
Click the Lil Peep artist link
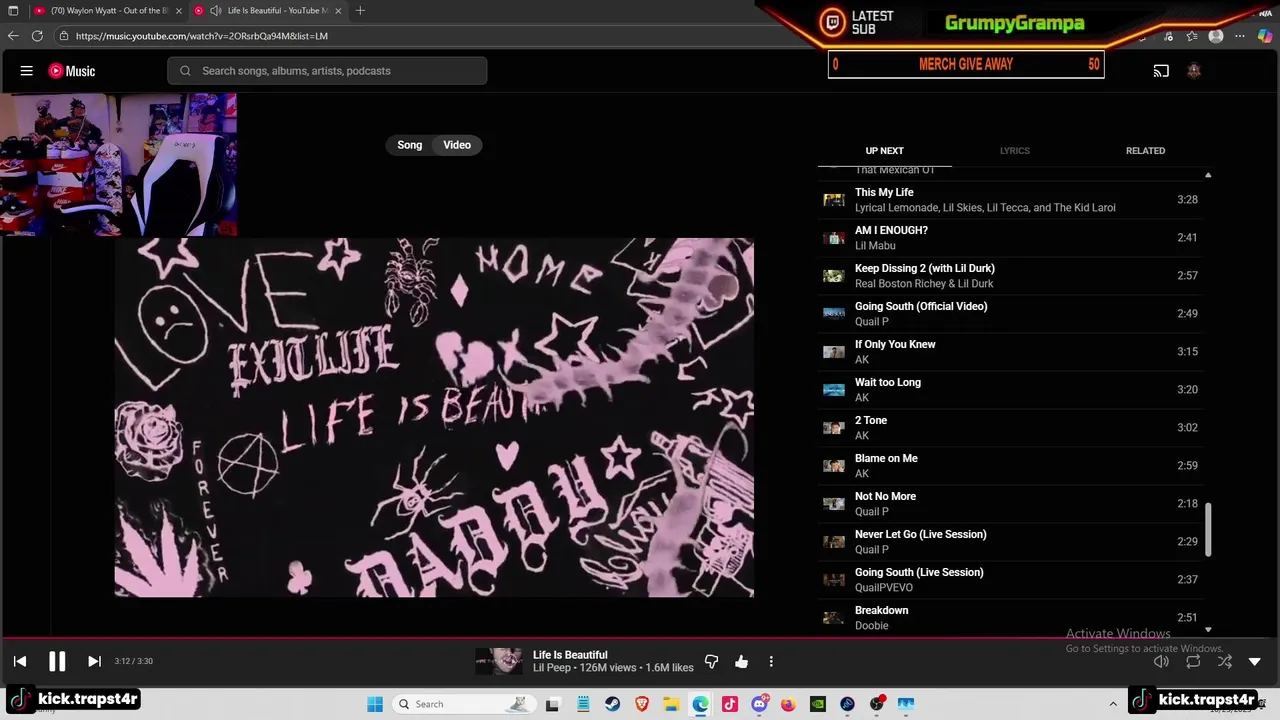pyautogui.click(x=552, y=668)
